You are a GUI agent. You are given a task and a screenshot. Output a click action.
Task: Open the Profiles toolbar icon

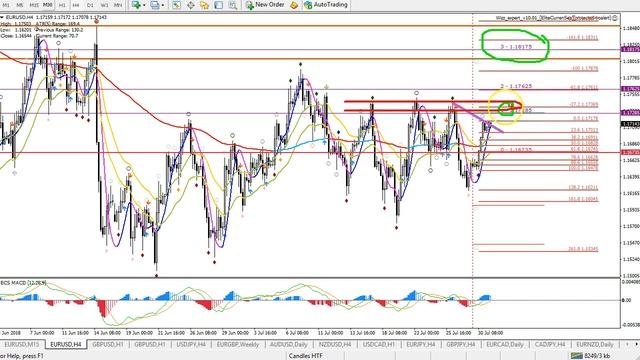pyautogui.click(x=155, y=5)
